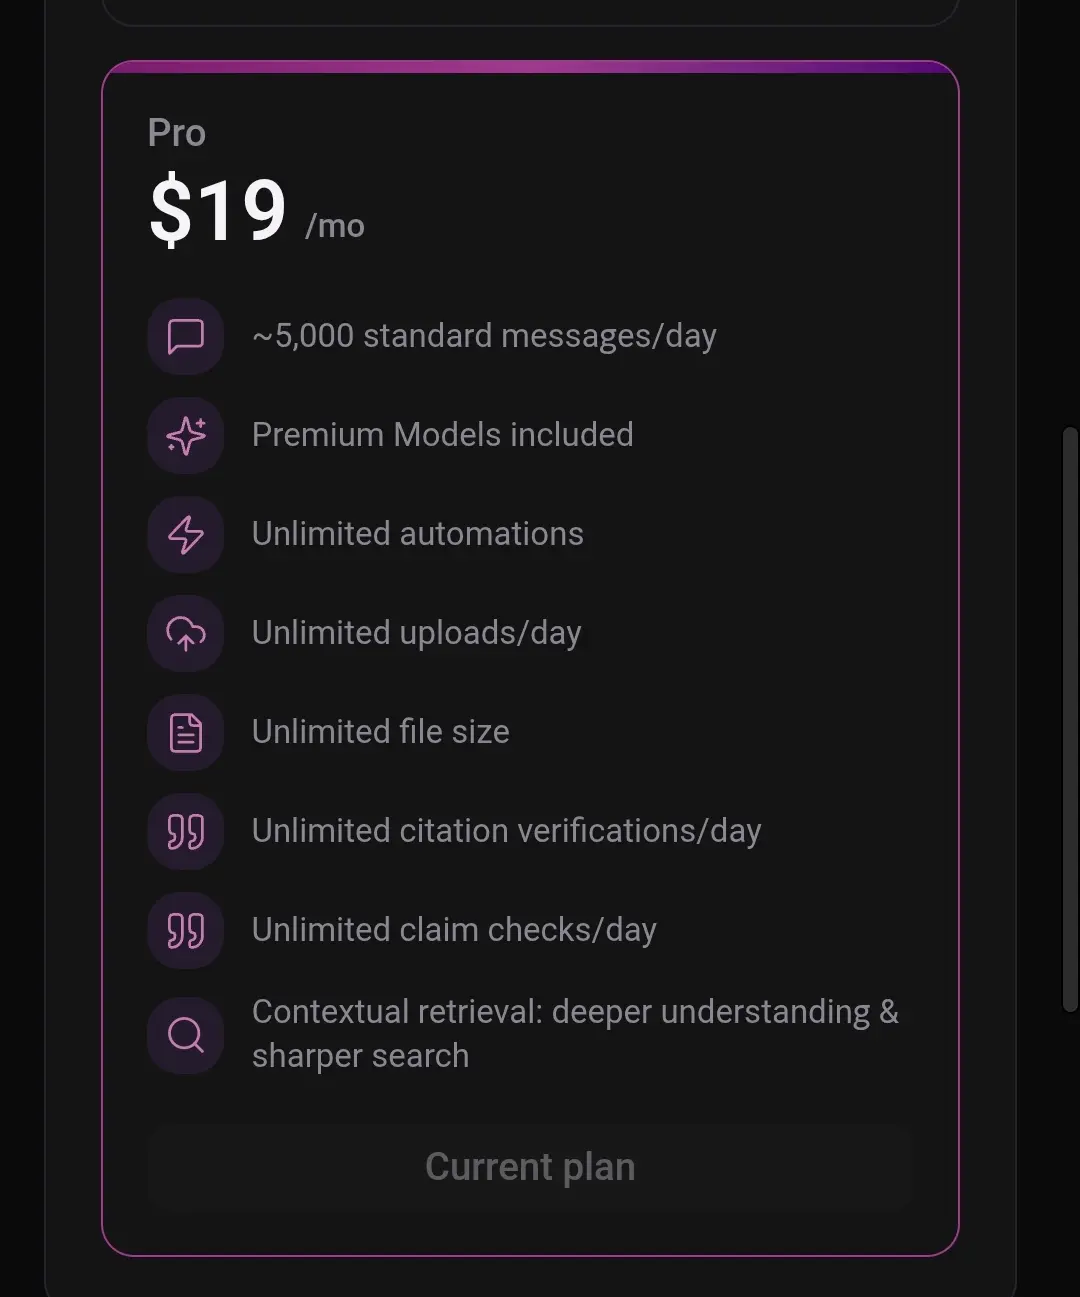The image size is (1080, 1297).
Task: Click the Unlimited file size text
Action: 381,732
